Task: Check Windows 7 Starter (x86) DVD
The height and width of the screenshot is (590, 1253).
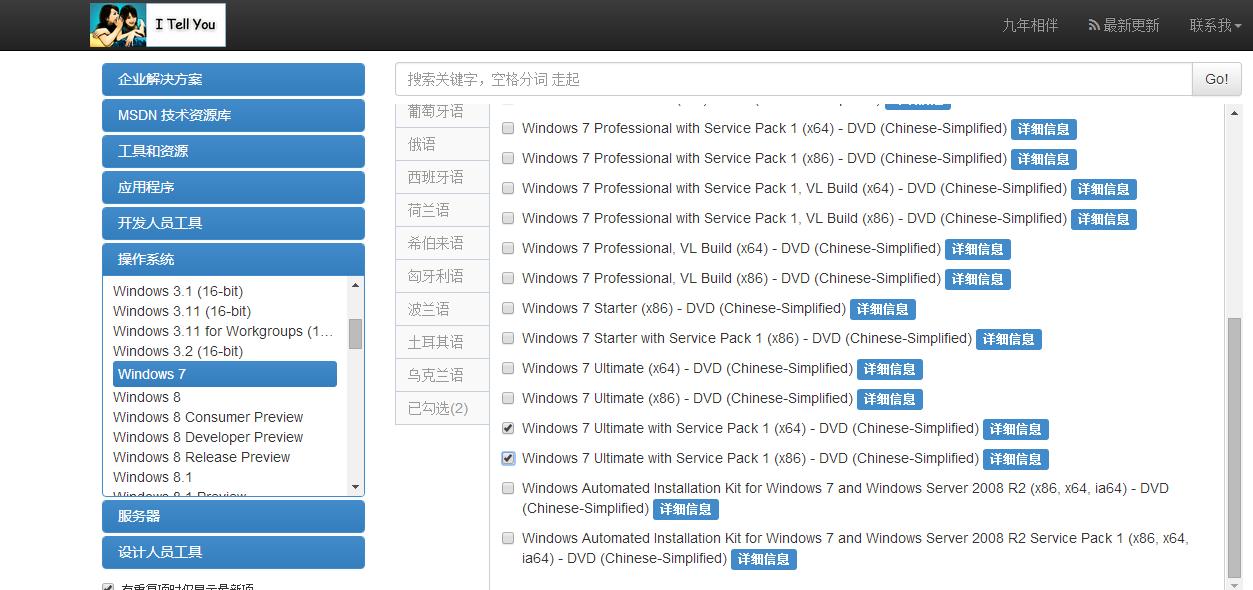Action: tap(508, 308)
